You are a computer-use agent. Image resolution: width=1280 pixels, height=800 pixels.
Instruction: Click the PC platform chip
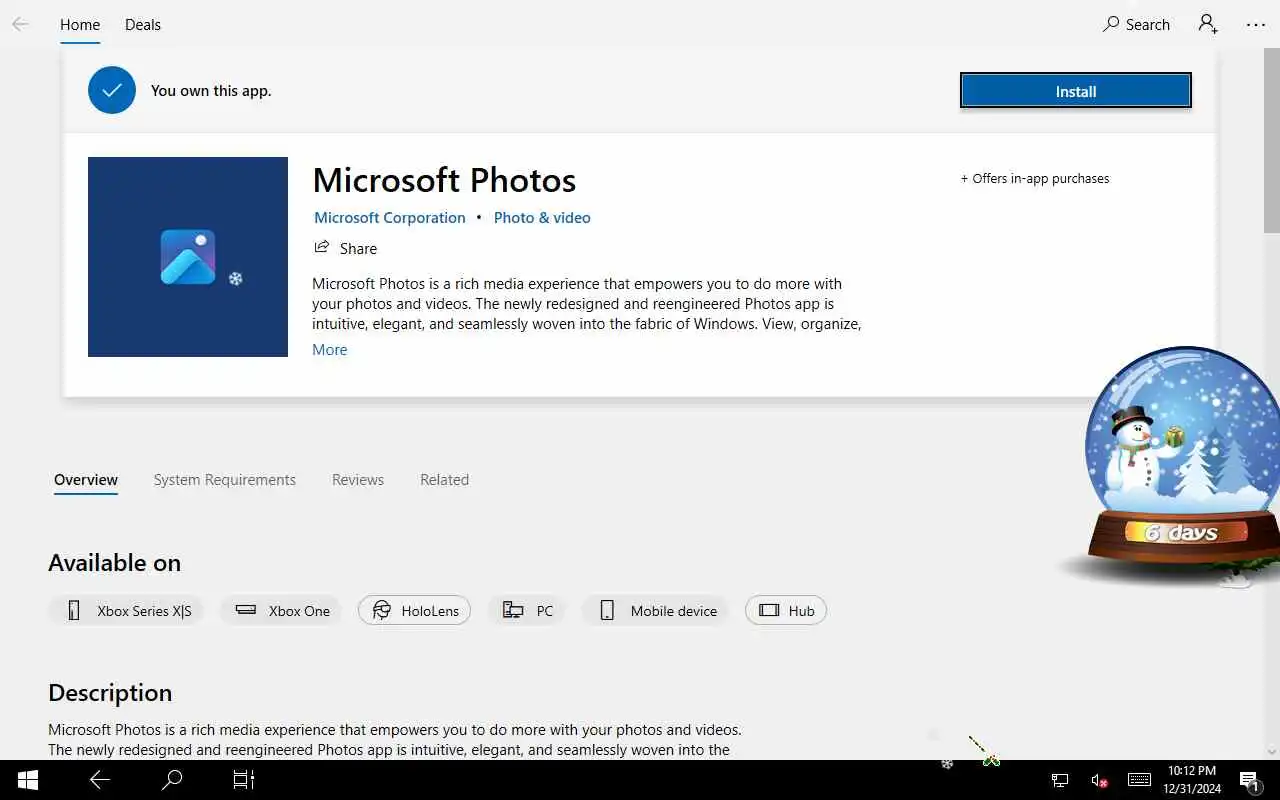(527, 611)
